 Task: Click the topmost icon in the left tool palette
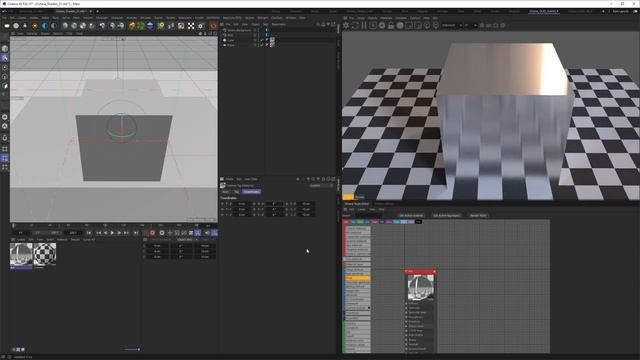click(x=5, y=48)
